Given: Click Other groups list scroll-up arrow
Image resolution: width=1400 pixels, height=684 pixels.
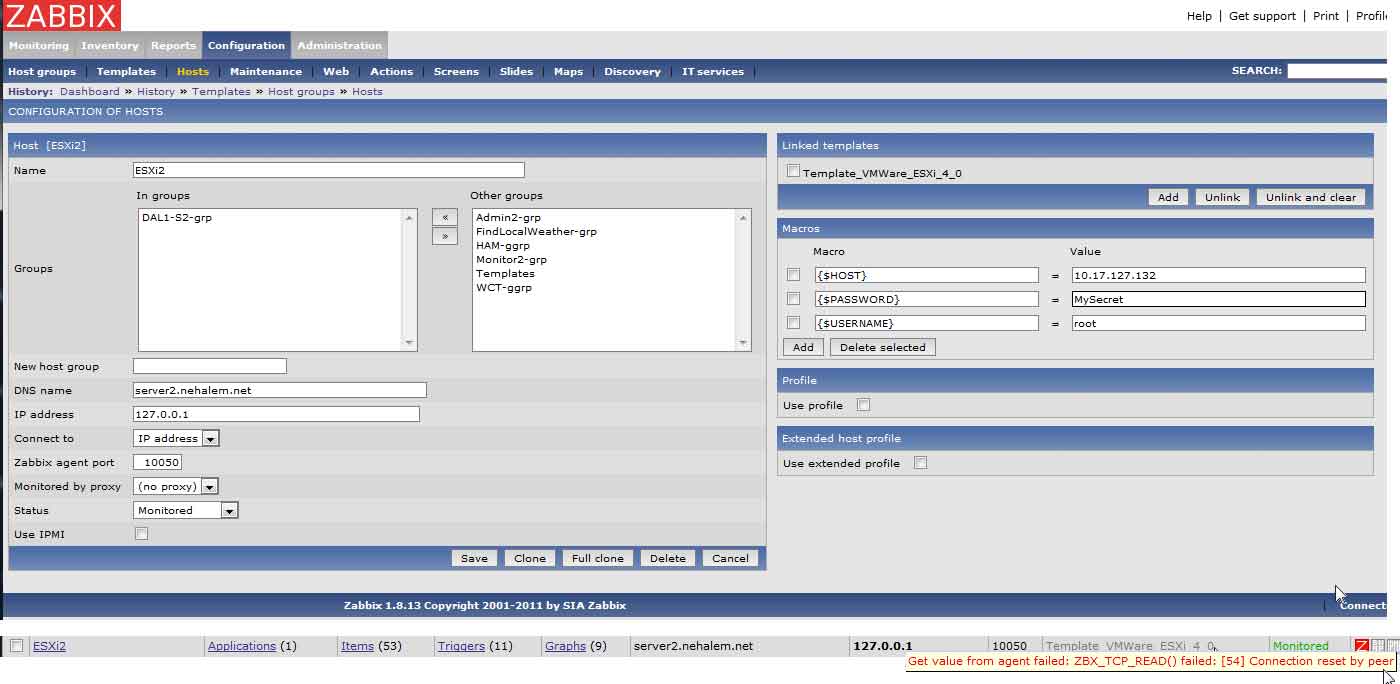Looking at the screenshot, I should (743, 217).
